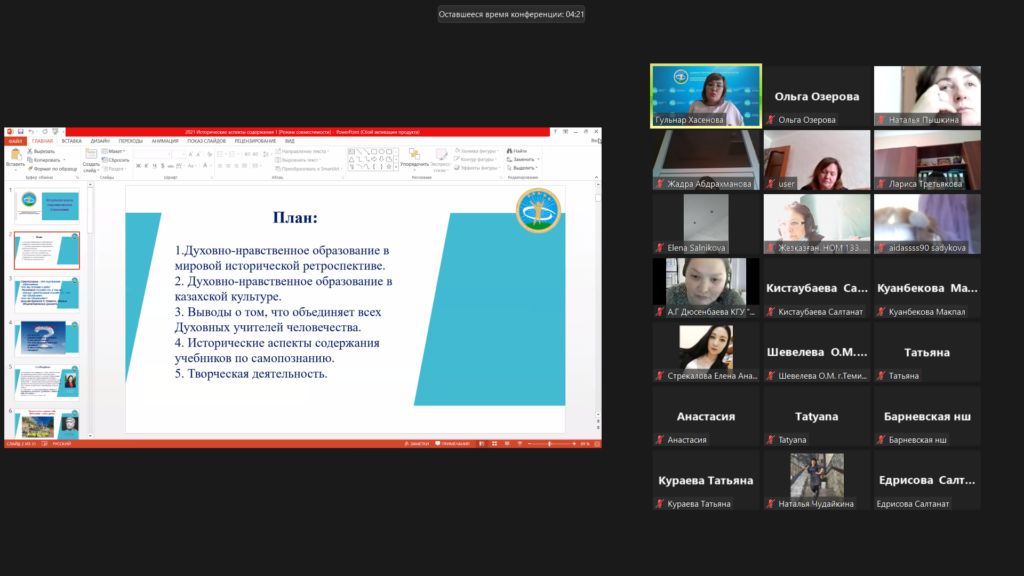Click the Paste (Вставить) clipboard icon

(x=16, y=154)
